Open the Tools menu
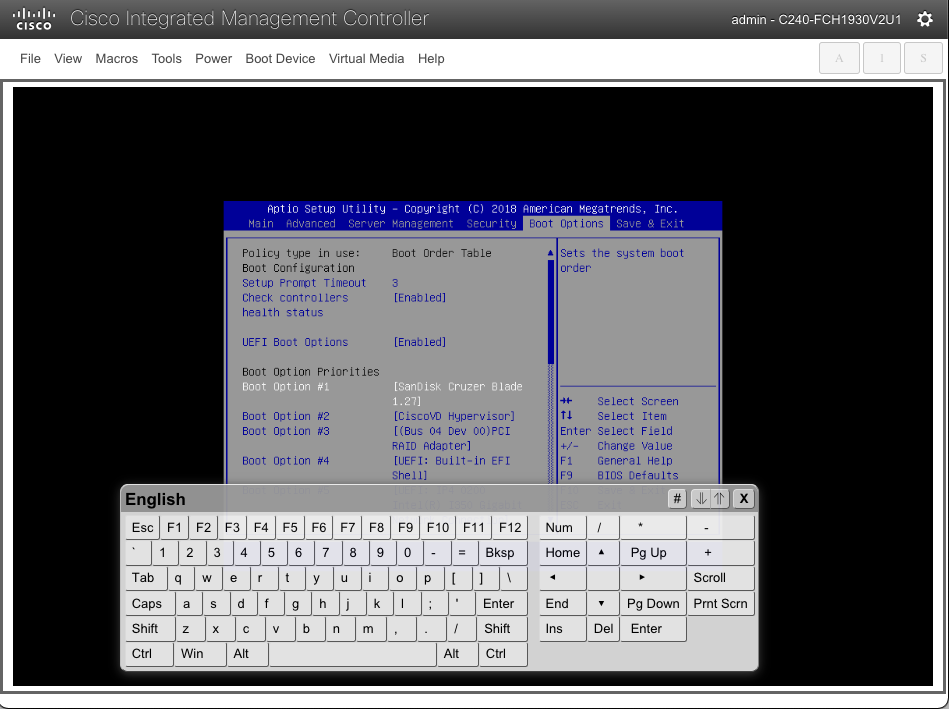Image resolution: width=949 pixels, height=709 pixels. [166, 59]
